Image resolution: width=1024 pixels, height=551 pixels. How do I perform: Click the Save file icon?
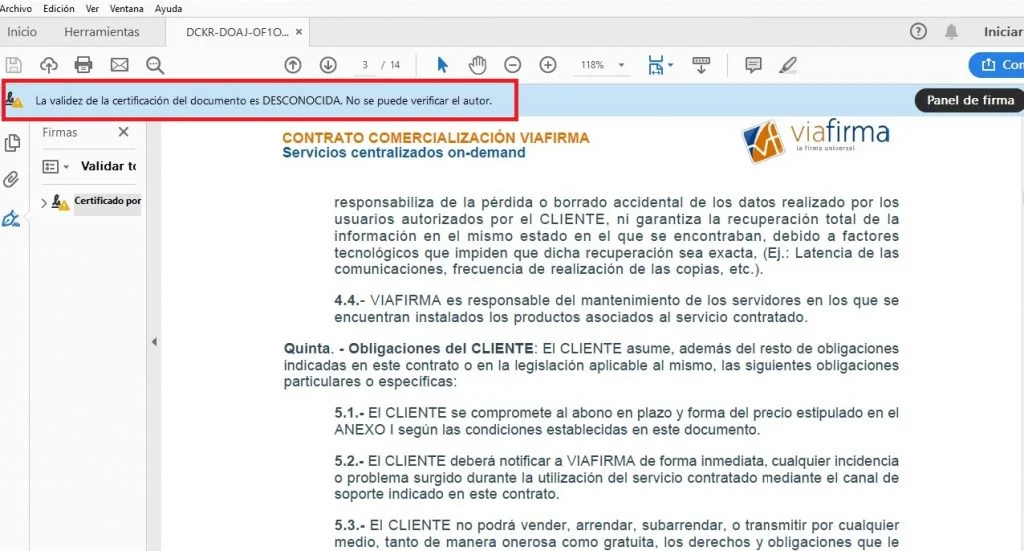pos(14,65)
